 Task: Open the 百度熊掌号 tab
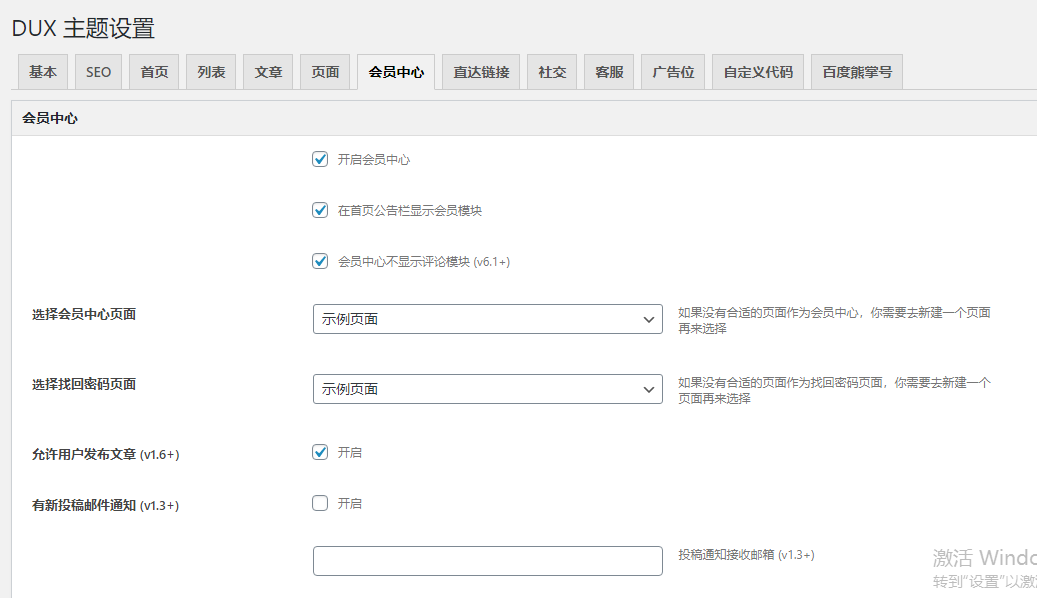(856, 71)
